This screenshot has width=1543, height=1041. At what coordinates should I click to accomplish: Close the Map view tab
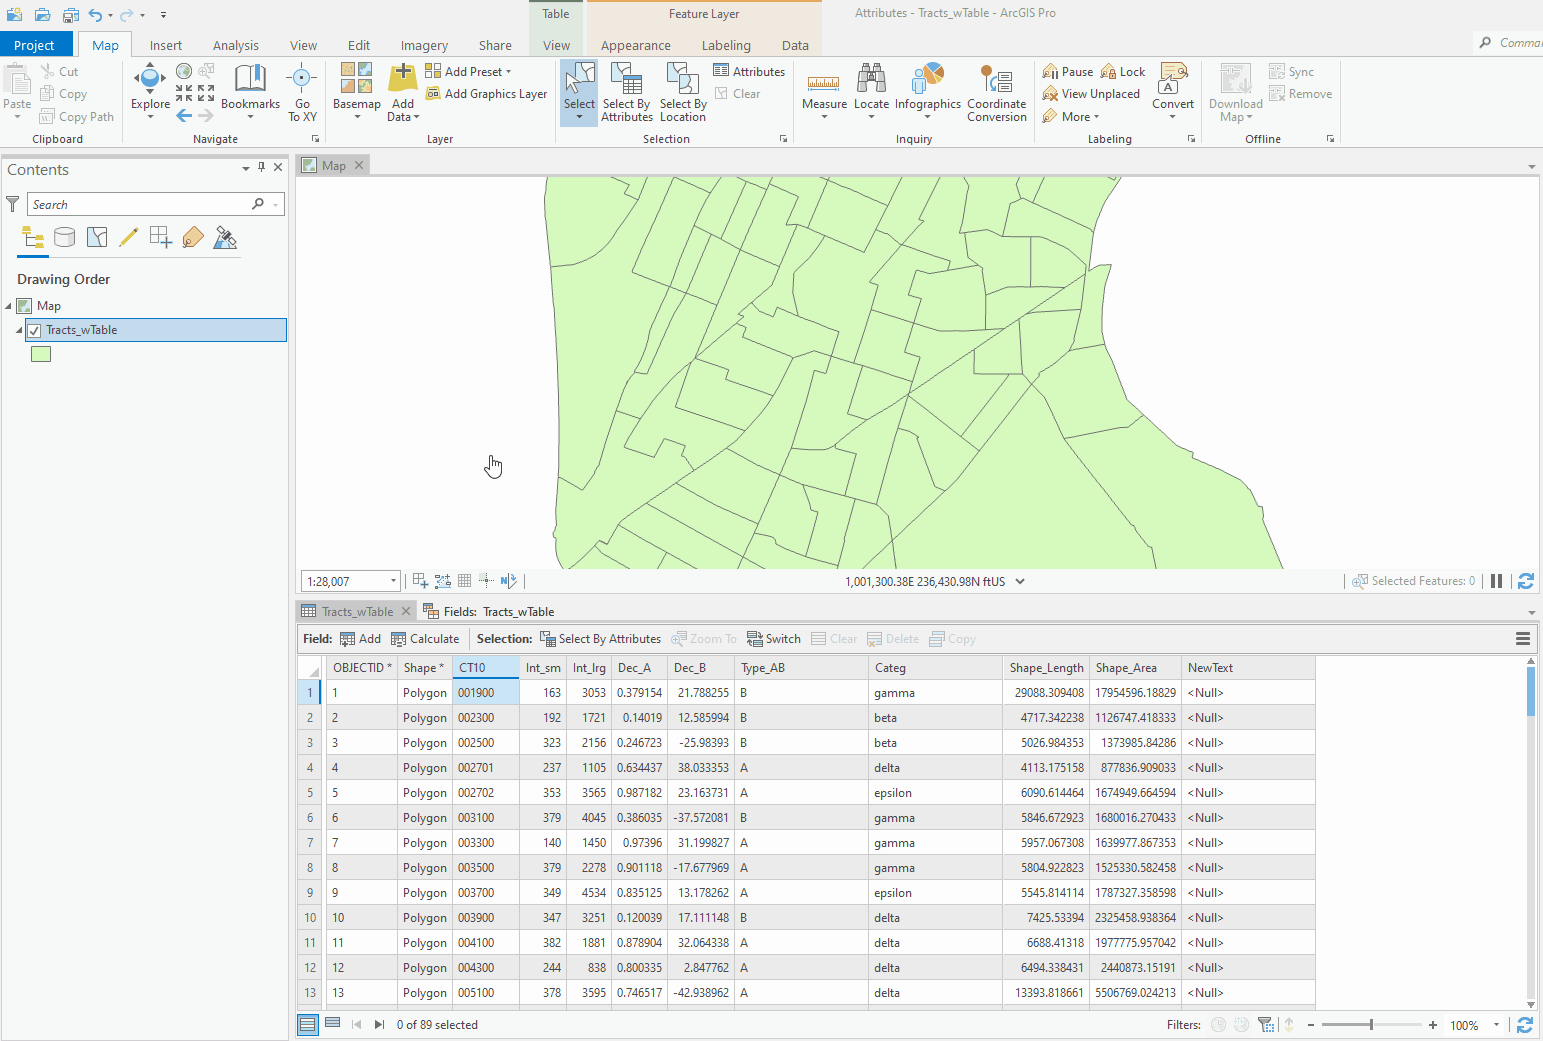359,165
